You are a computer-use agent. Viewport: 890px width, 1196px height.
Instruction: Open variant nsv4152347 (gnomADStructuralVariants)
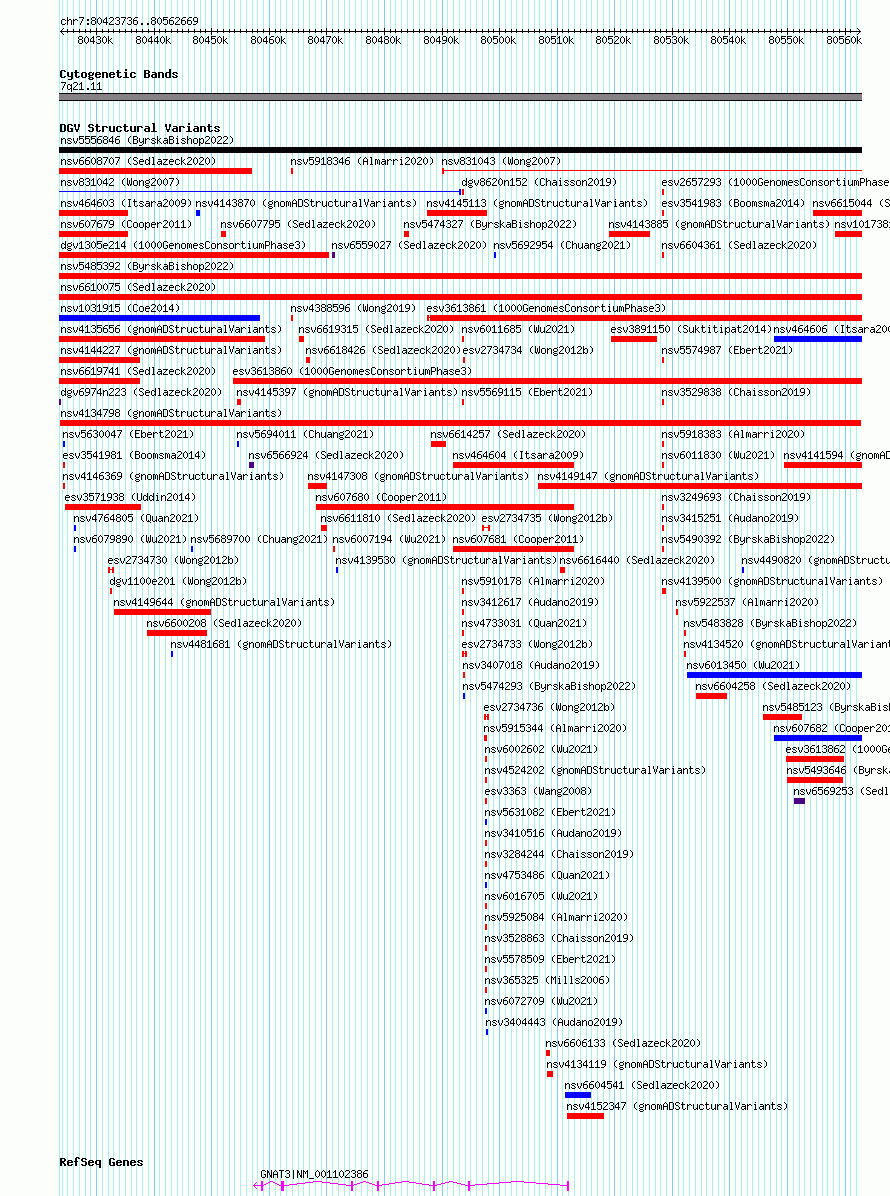[677, 1106]
